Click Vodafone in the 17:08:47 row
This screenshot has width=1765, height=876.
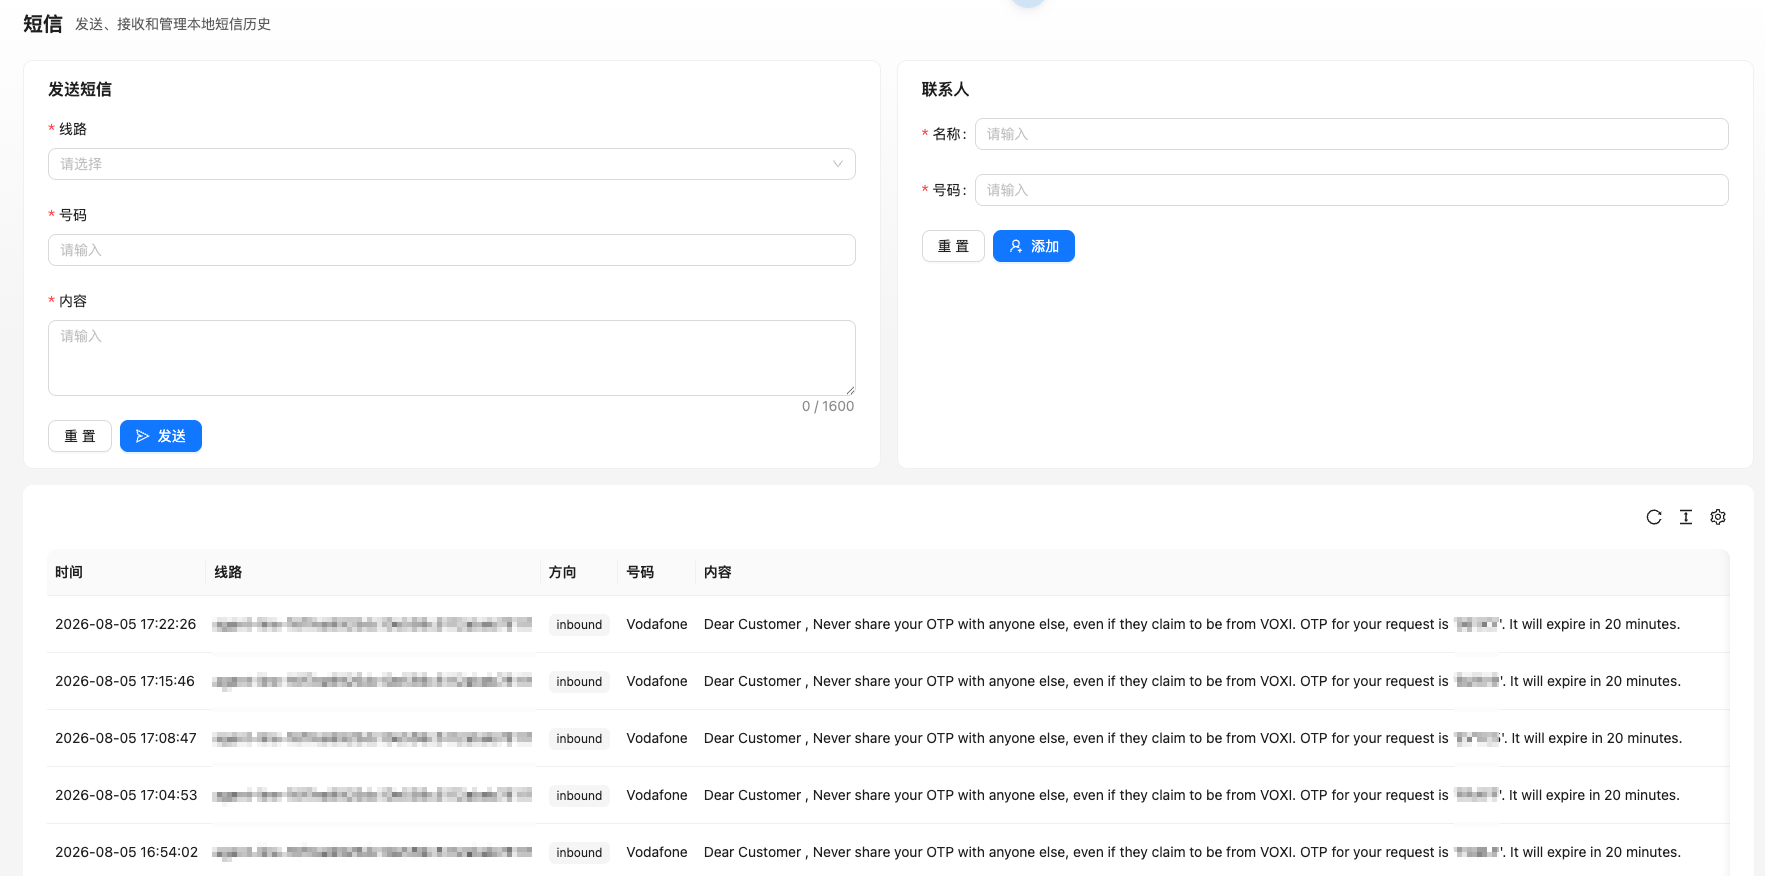[657, 738]
